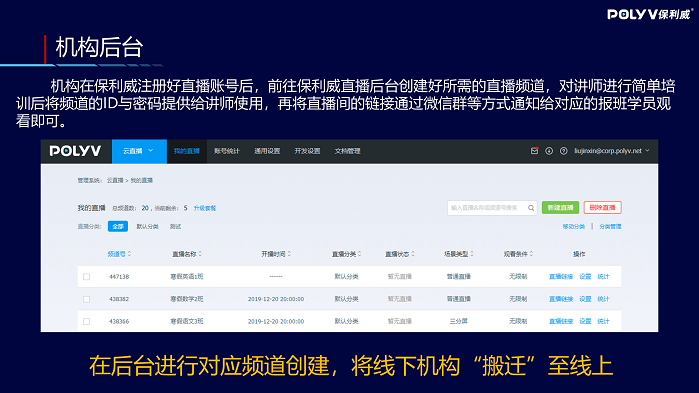Sort by 场景类型 column
The image size is (699, 393).
click(x=459, y=254)
